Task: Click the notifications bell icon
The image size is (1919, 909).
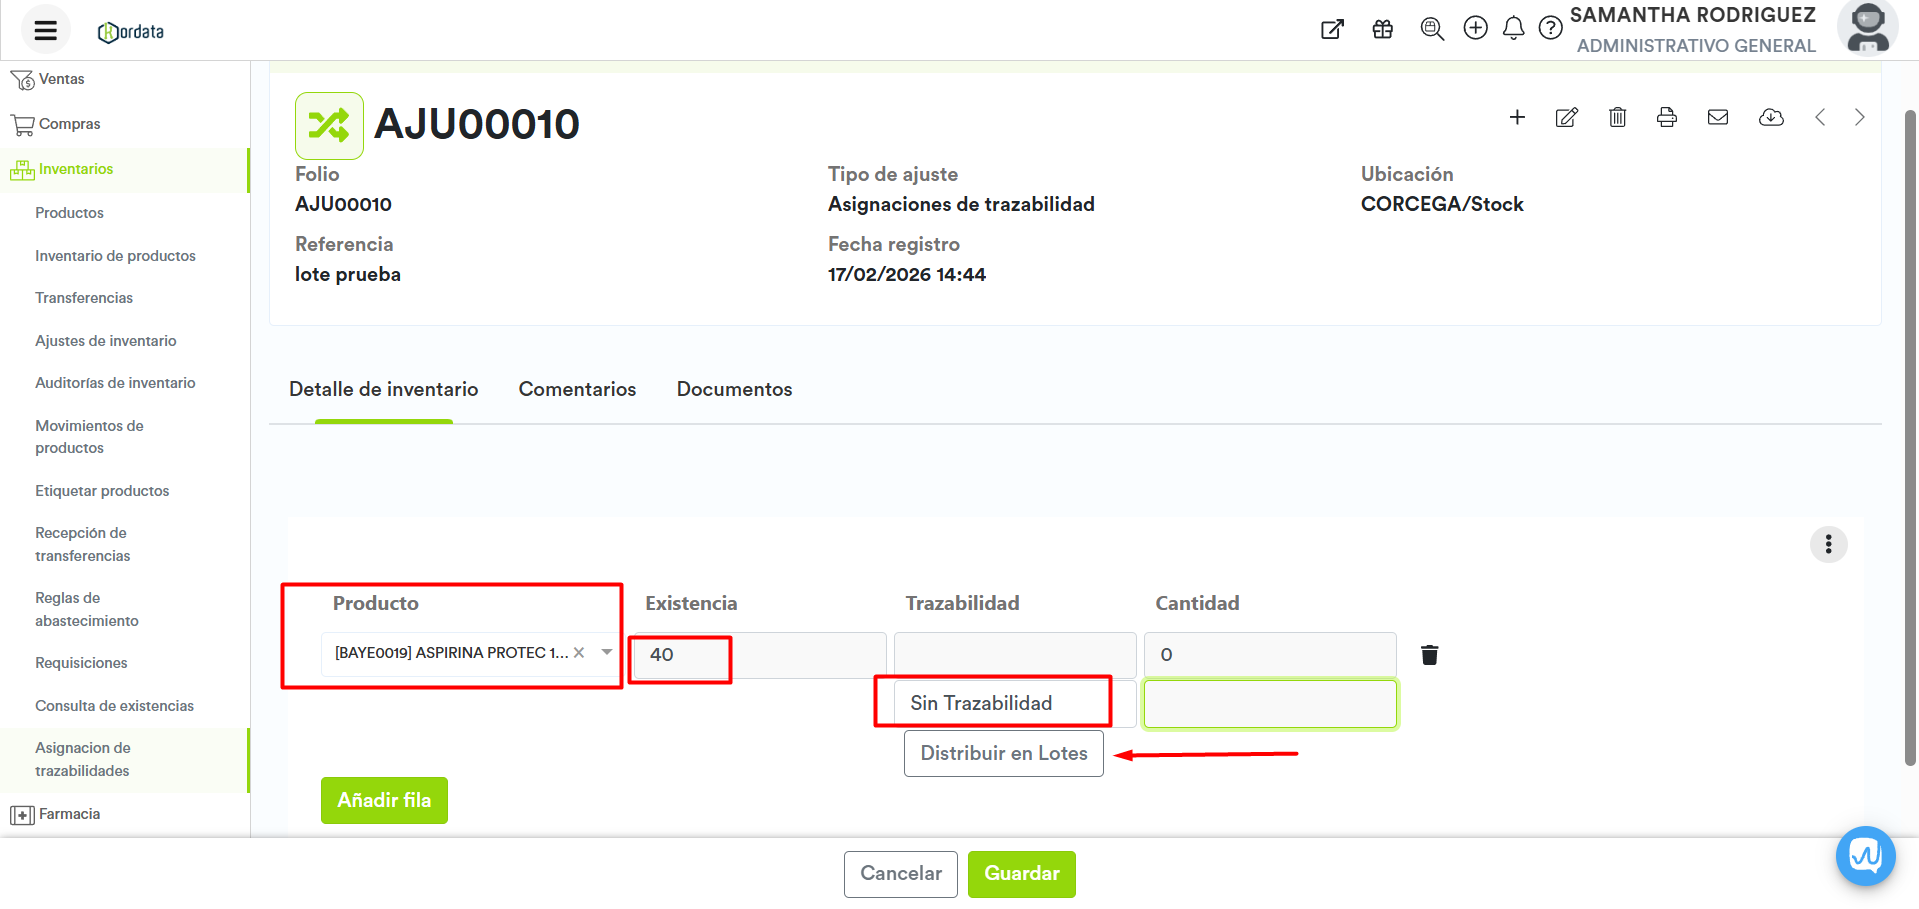Action: click(1513, 29)
